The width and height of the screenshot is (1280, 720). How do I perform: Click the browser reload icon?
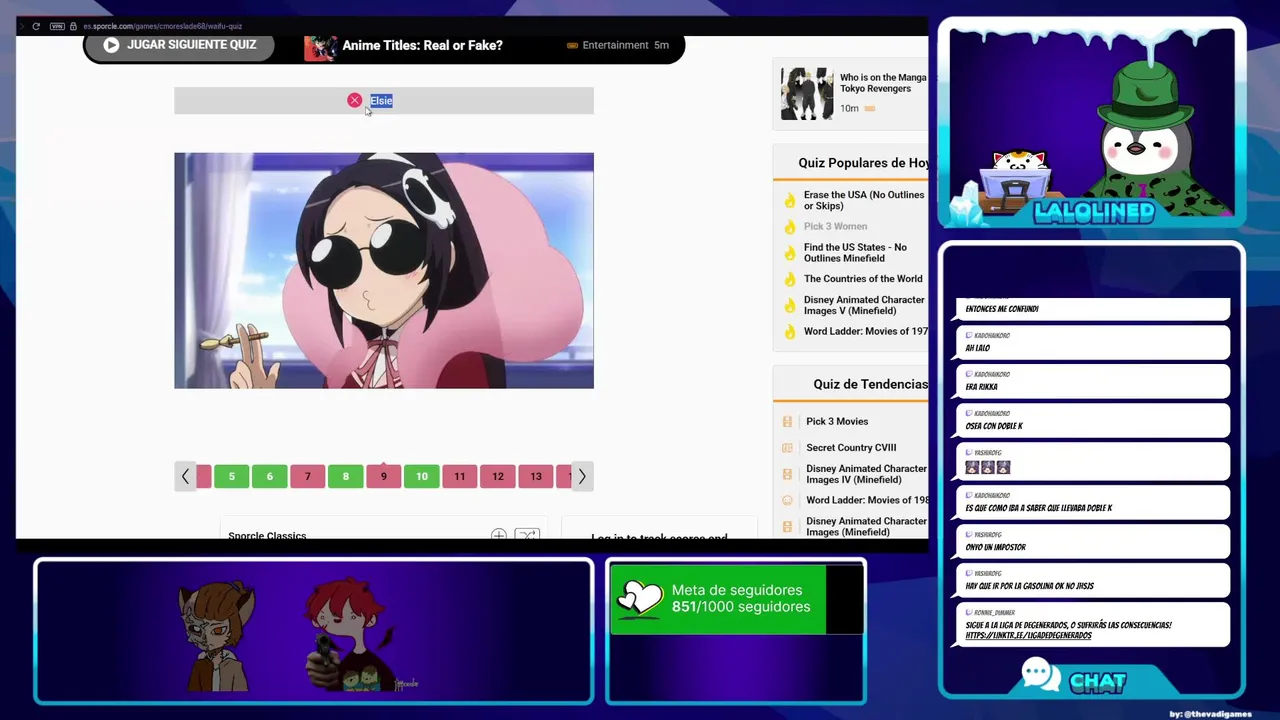[x=36, y=26]
